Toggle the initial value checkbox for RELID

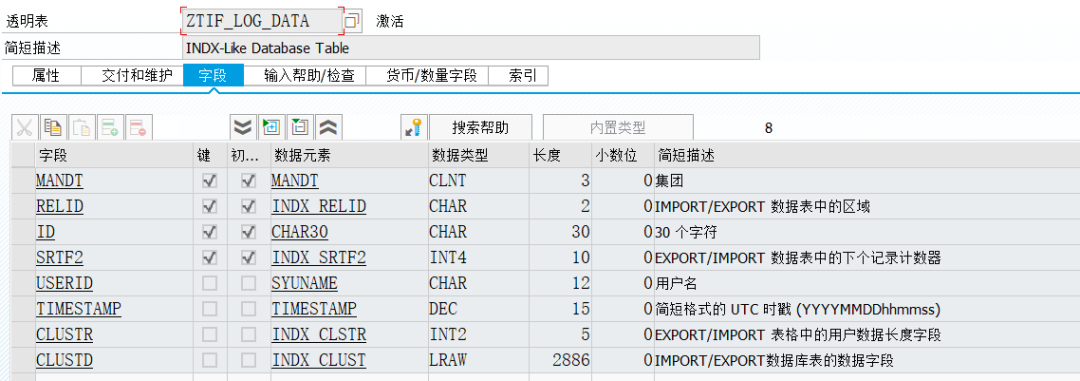(249, 207)
